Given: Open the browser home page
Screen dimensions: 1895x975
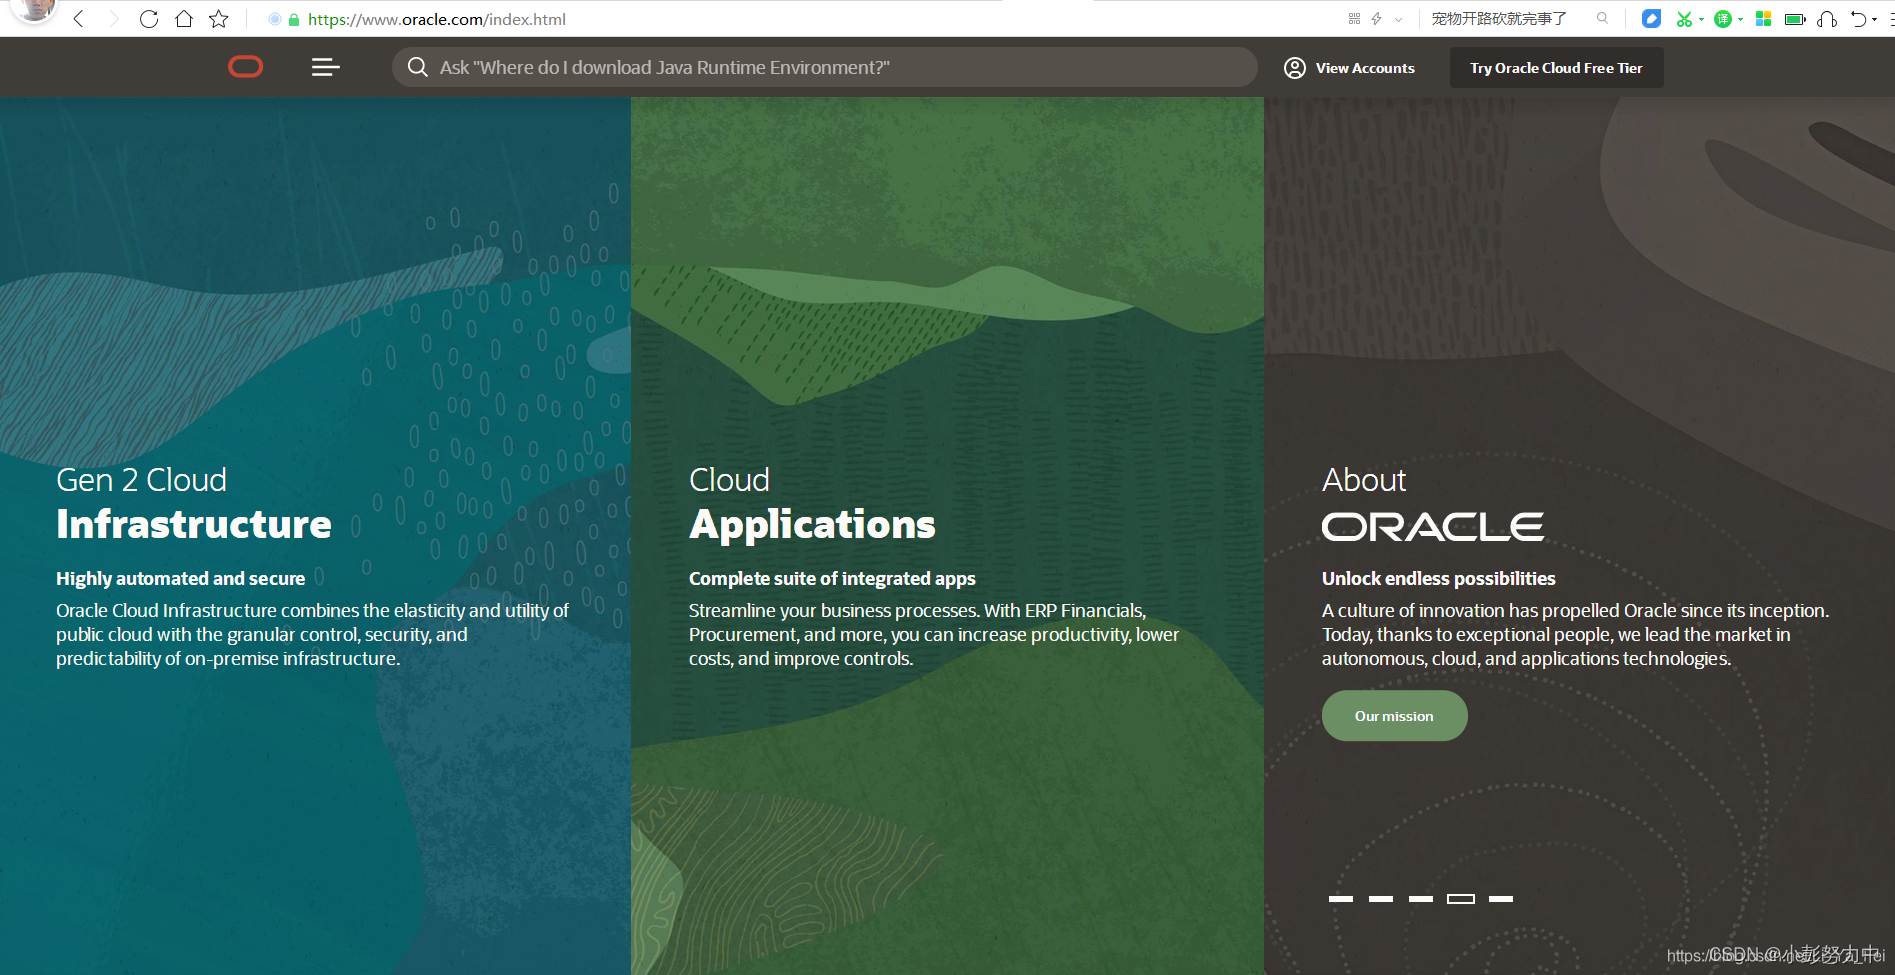Looking at the screenshot, I should click(184, 19).
